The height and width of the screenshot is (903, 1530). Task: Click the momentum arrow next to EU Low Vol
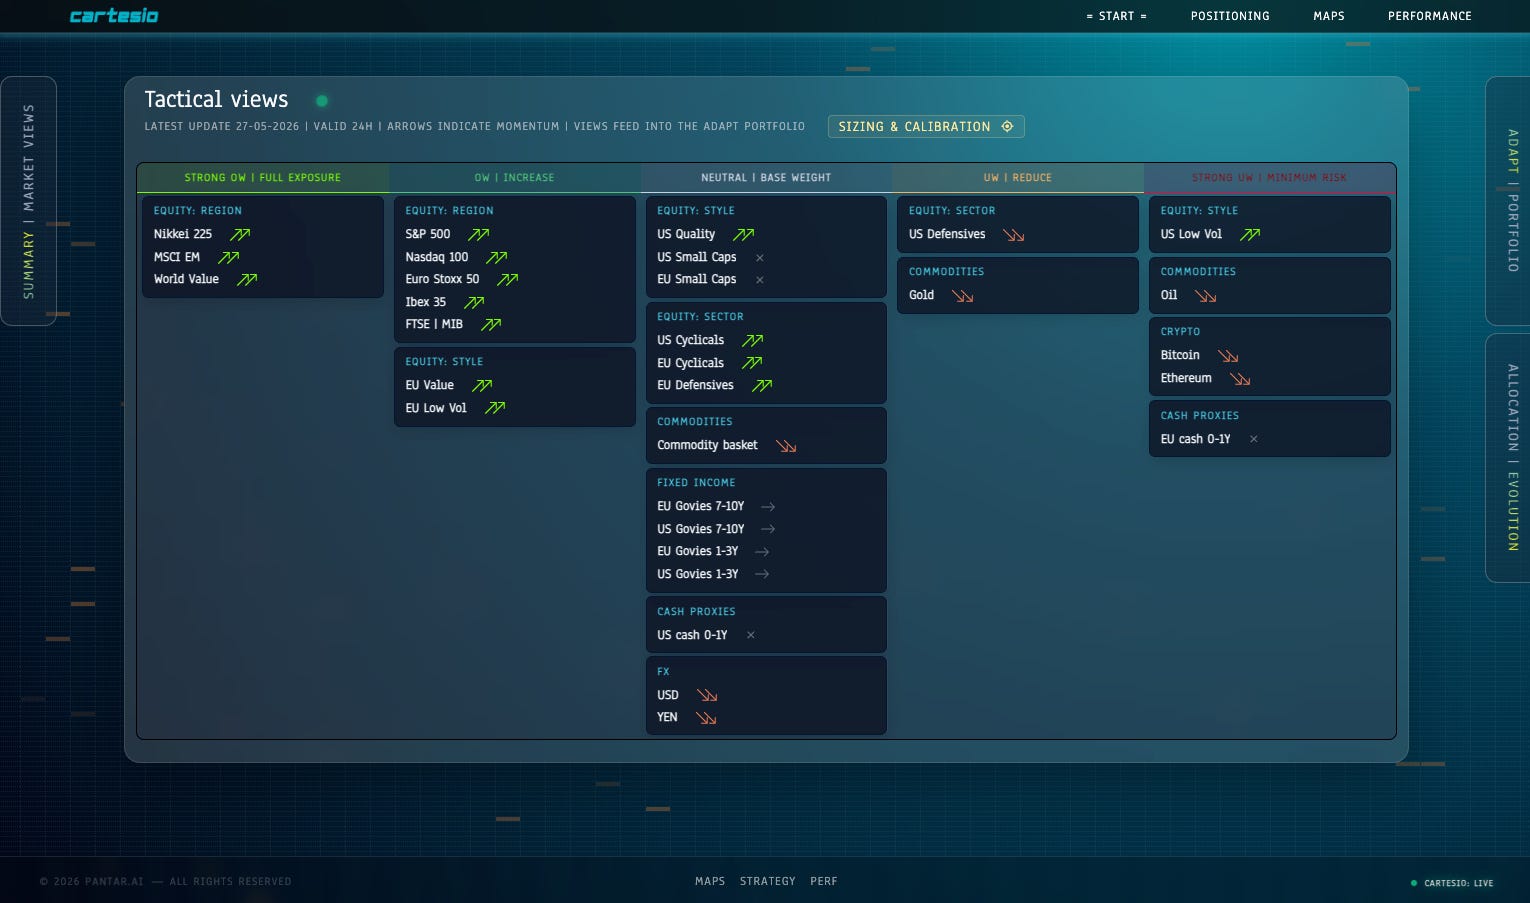coord(495,409)
